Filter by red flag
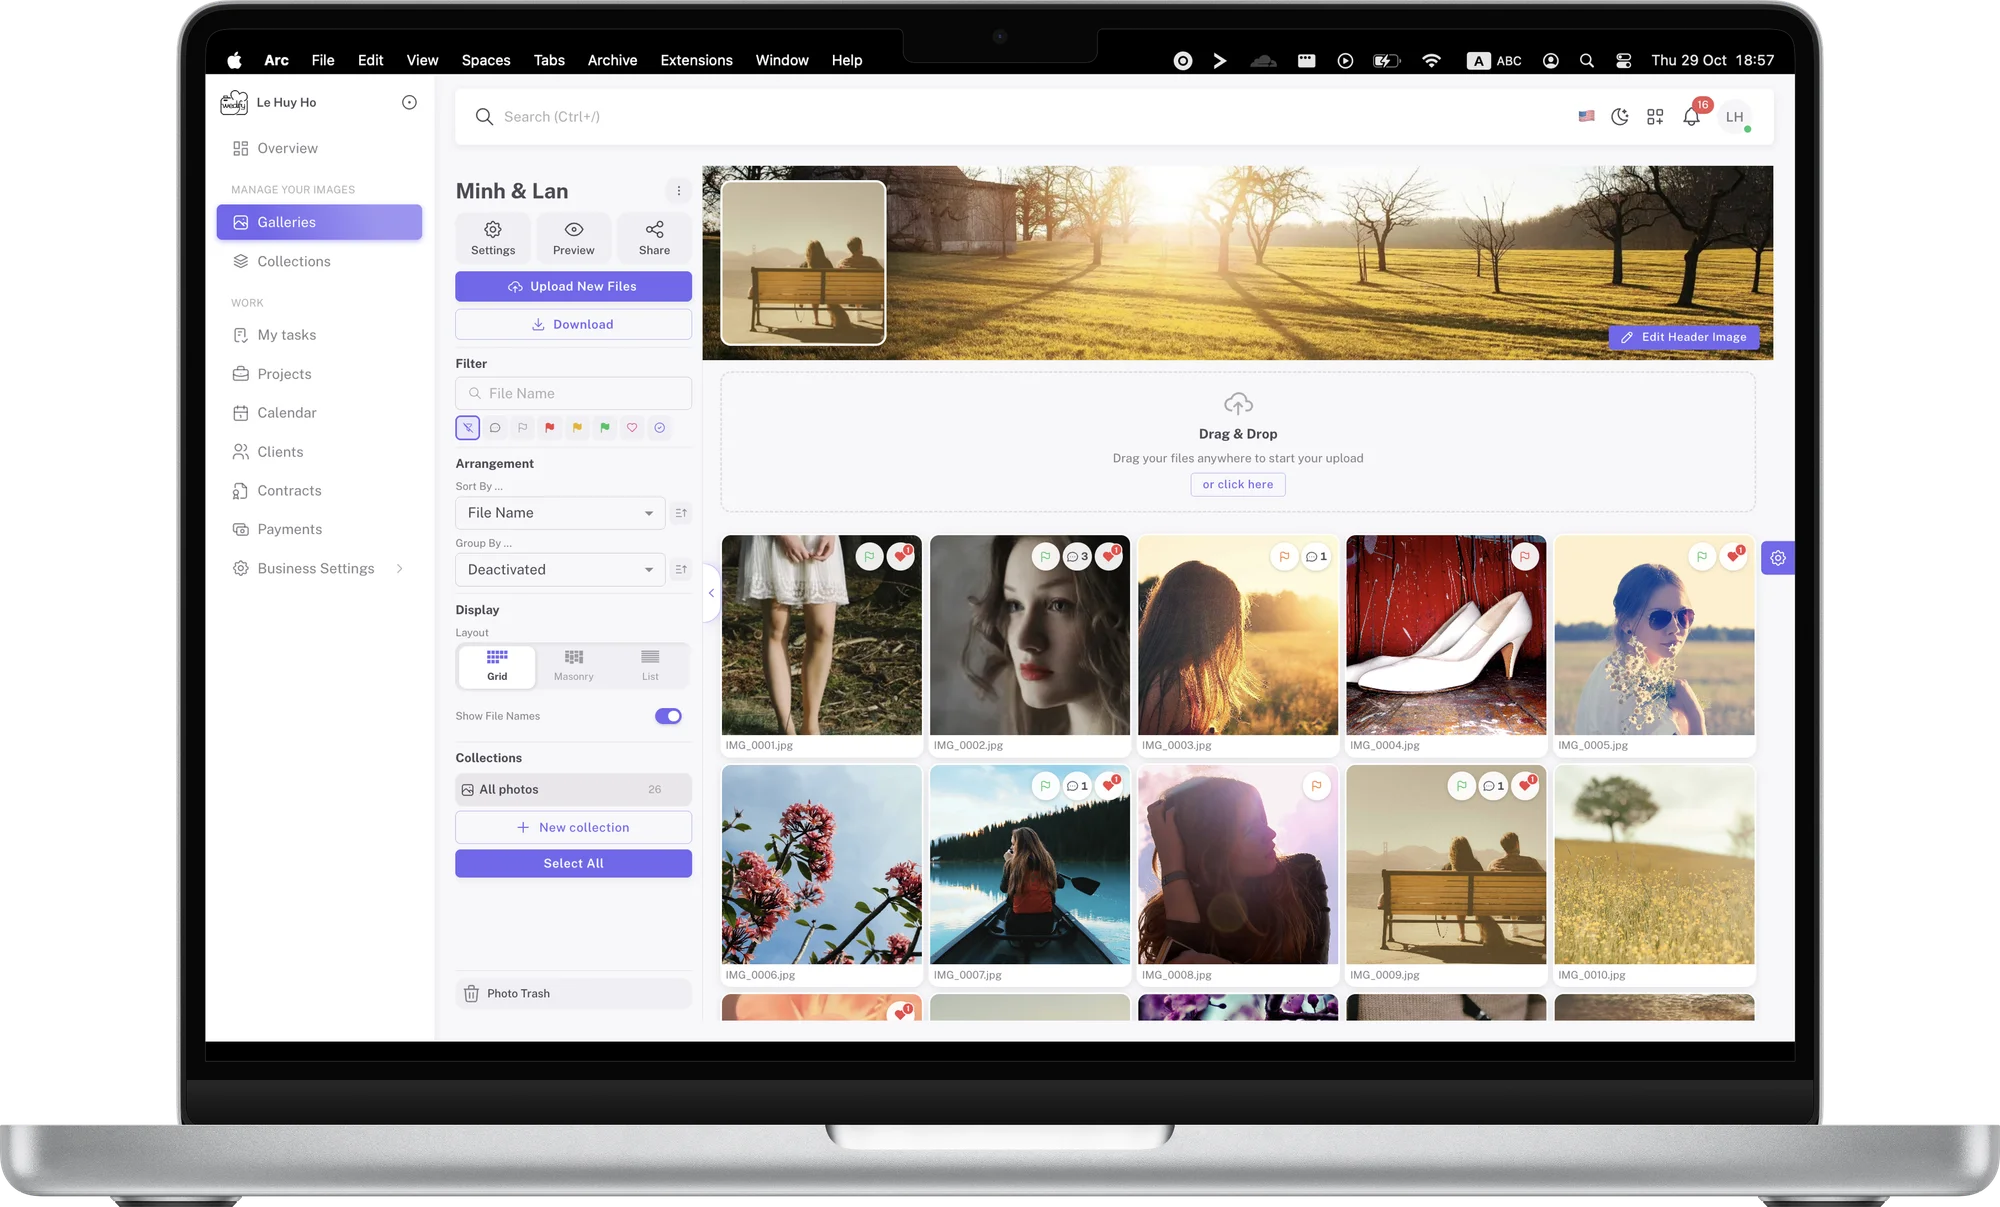2000x1207 pixels. coord(550,428)
